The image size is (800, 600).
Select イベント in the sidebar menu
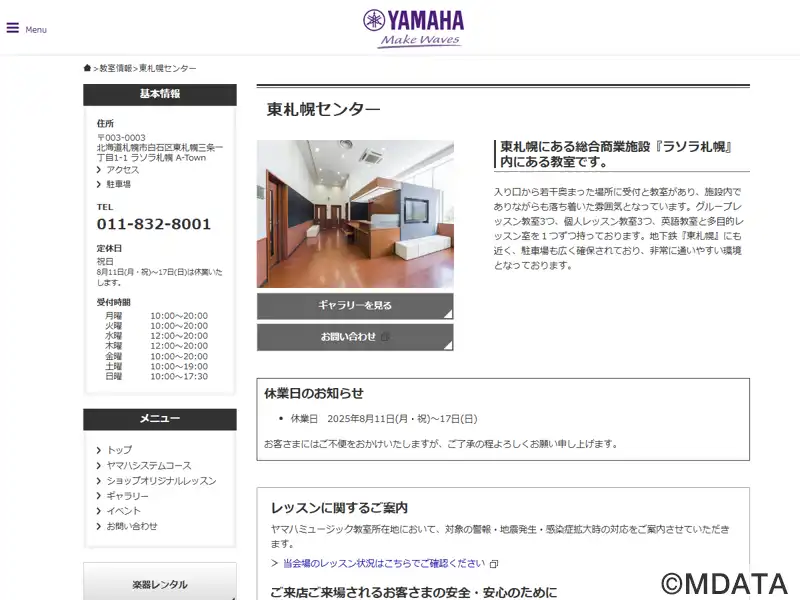123,511
